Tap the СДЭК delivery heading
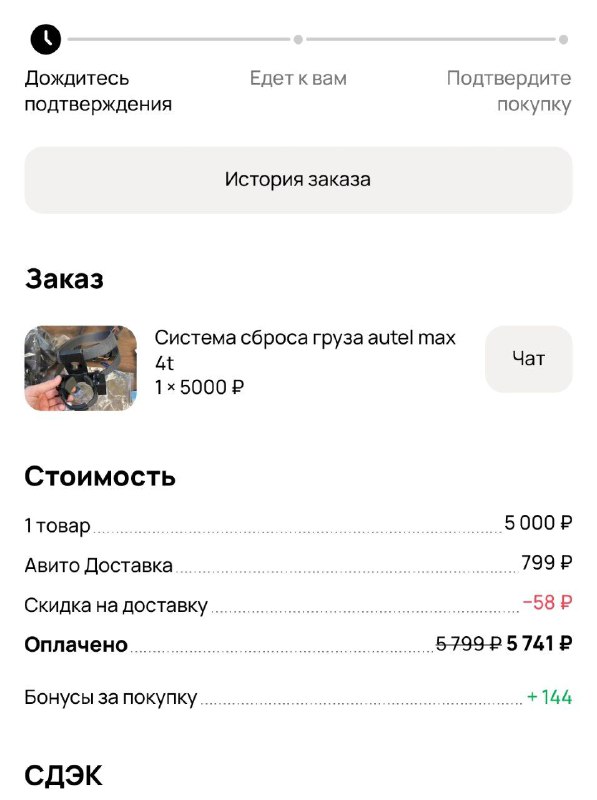 click(x=63, y=776)
